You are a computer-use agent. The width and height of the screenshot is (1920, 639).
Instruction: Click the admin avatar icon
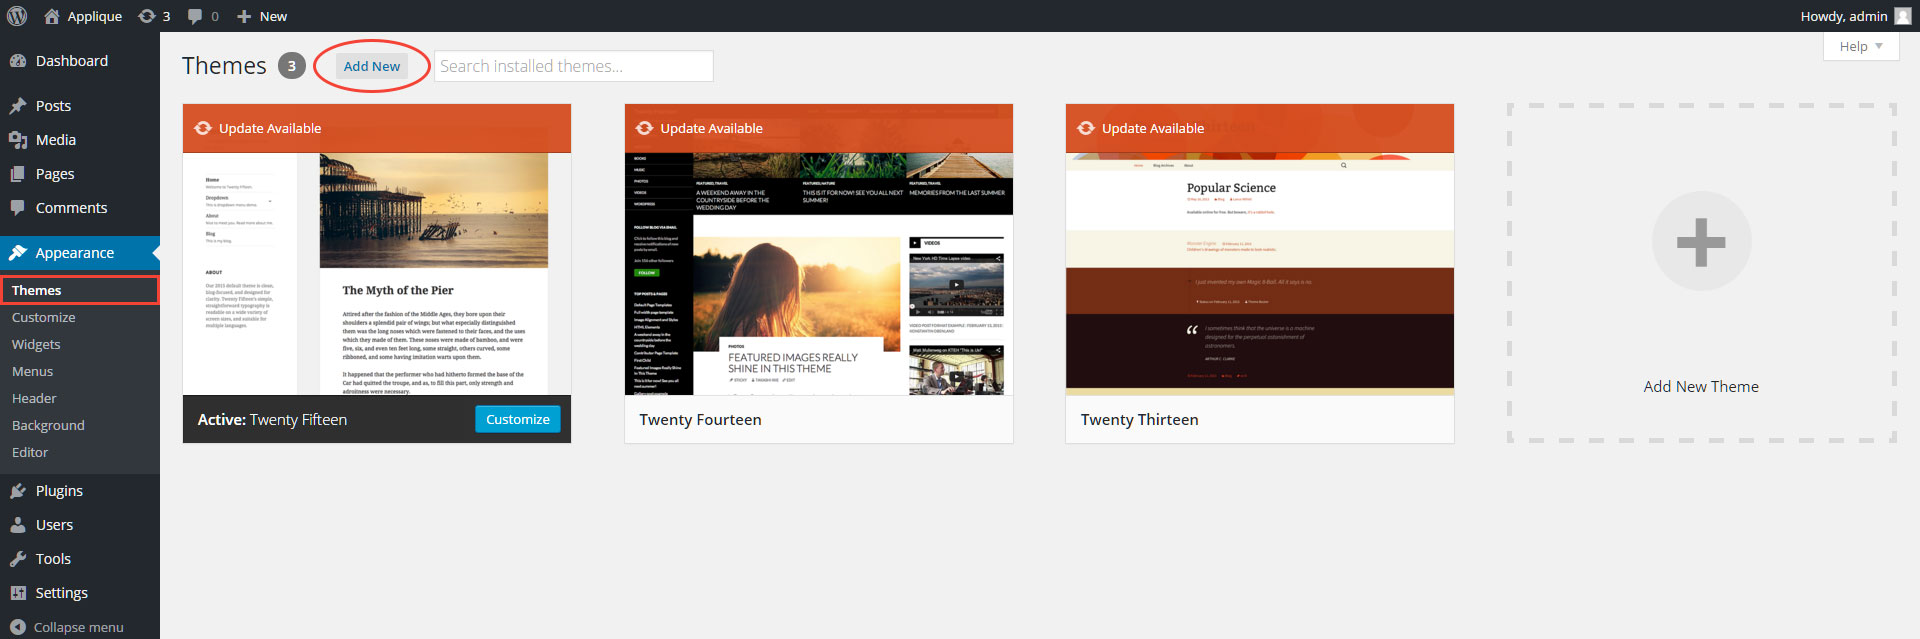tap(1902, 16)
